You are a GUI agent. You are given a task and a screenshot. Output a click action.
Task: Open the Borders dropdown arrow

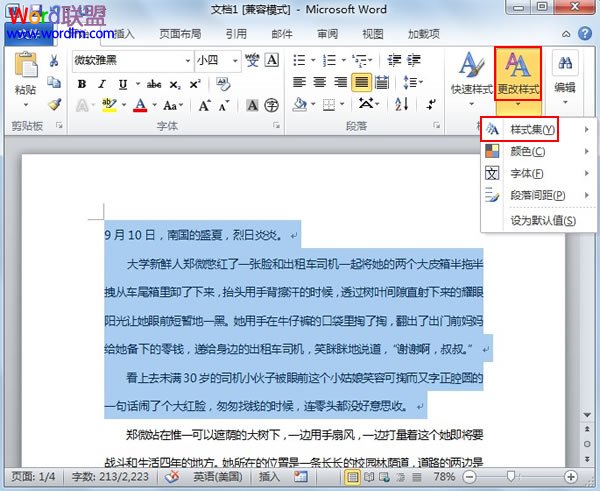point(342,104)
